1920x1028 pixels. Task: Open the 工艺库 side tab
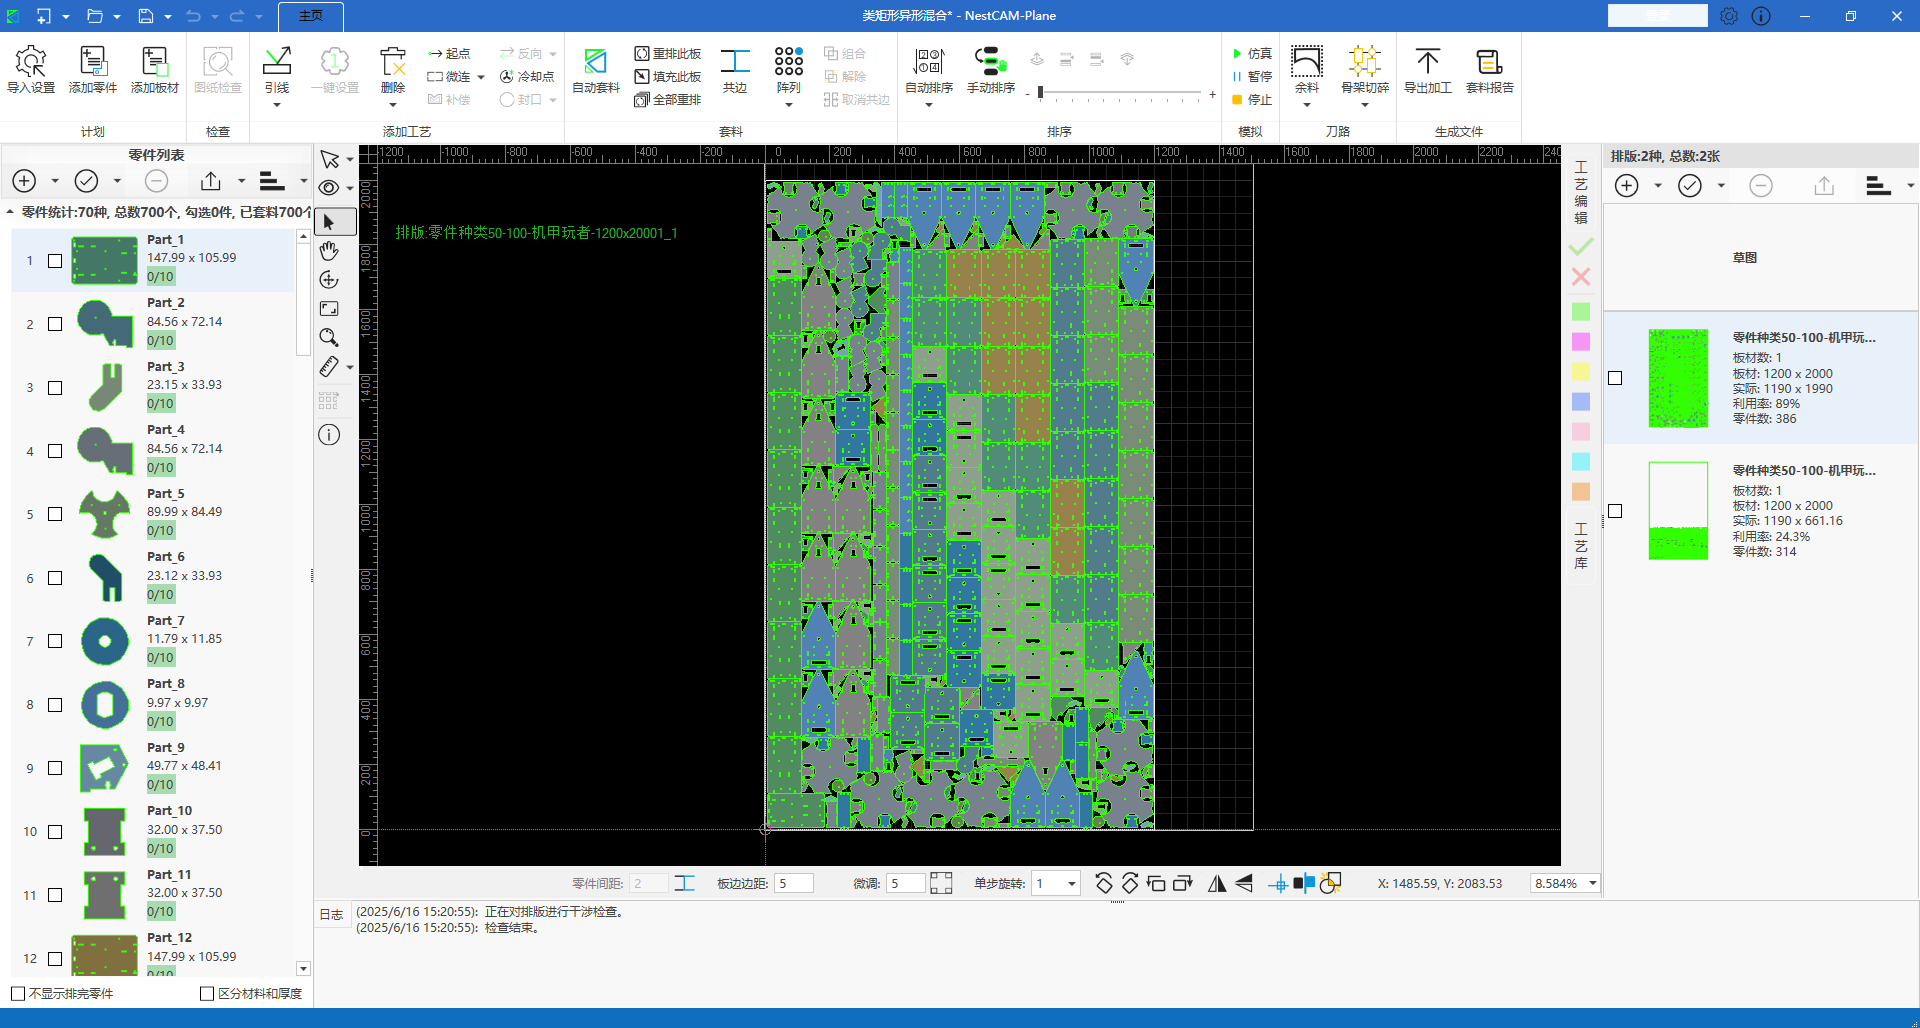(x=1581, y=546)
